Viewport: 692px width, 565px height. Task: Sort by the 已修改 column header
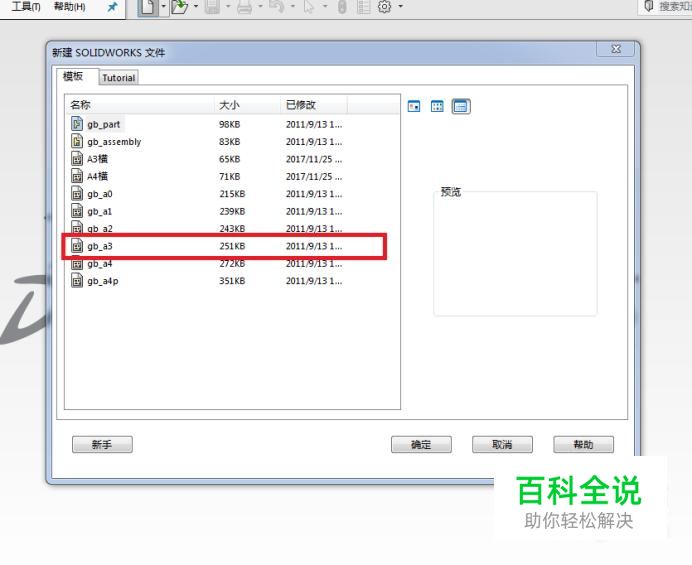pos(314,105)
